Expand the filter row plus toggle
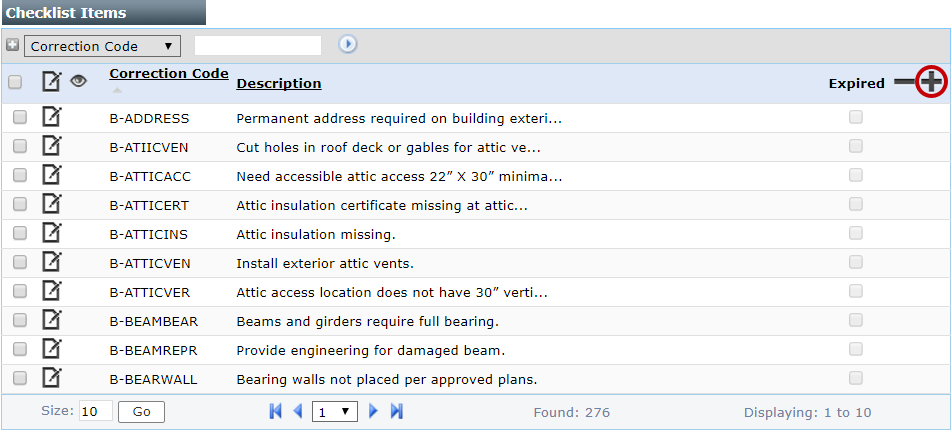951x430 pixels. (12, 46)
